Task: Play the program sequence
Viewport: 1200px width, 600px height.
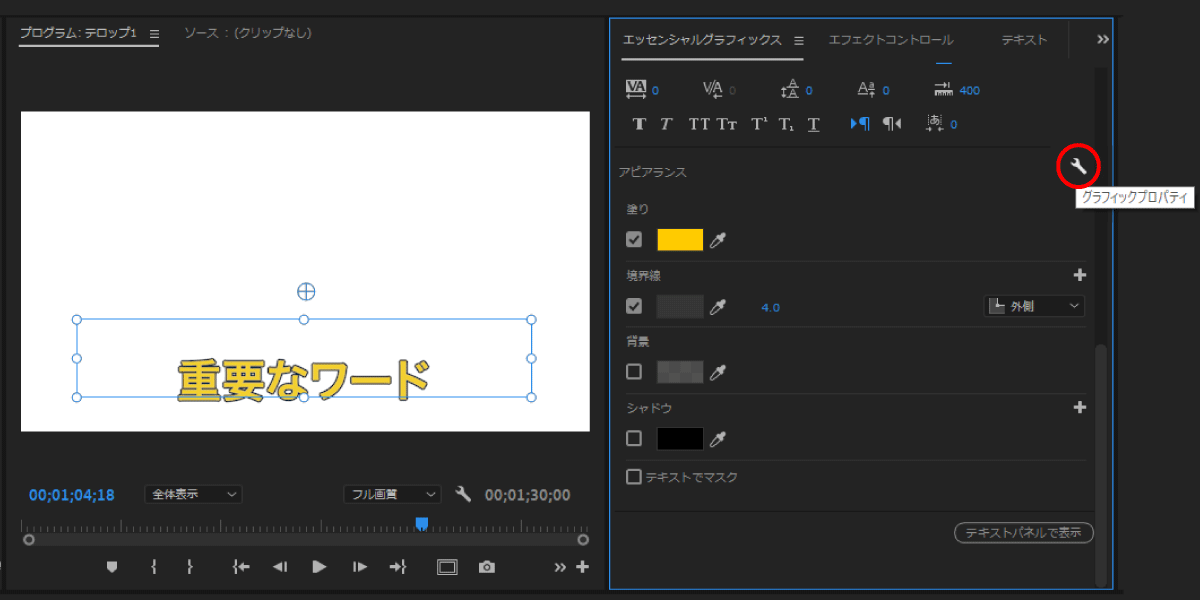Action: [x=320, y=567]
